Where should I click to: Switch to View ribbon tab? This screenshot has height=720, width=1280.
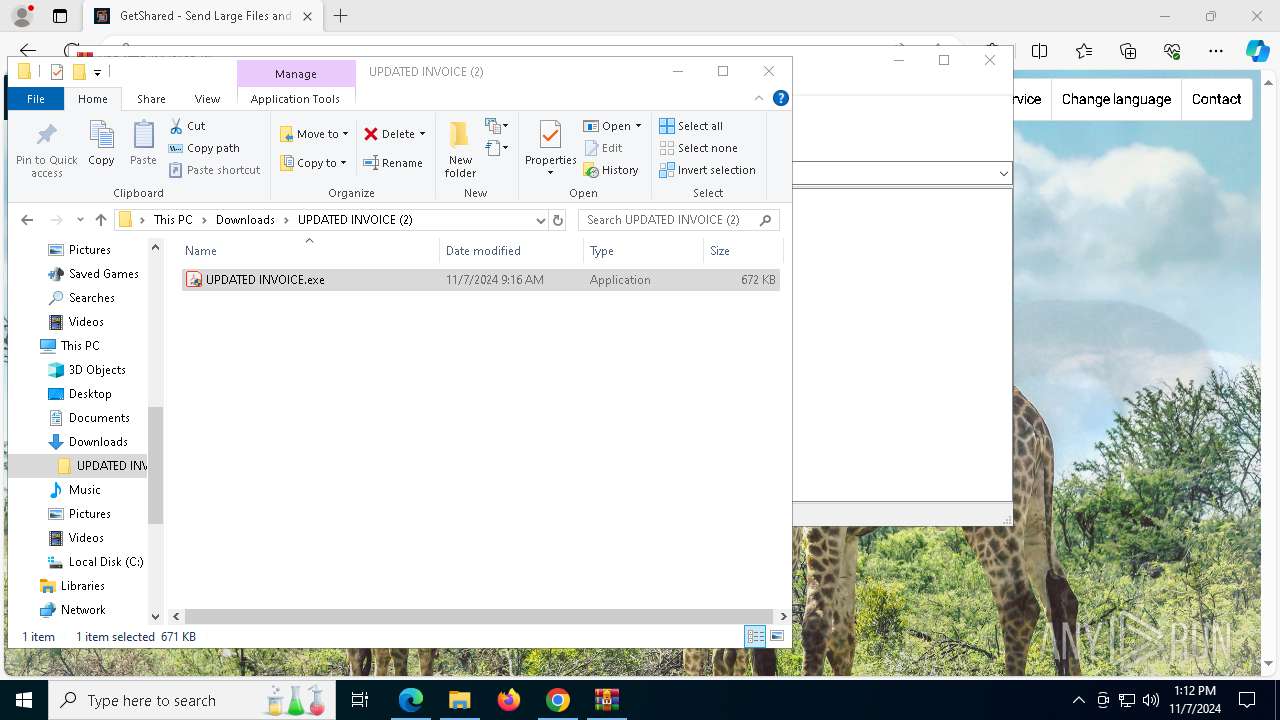click(207, 99)
